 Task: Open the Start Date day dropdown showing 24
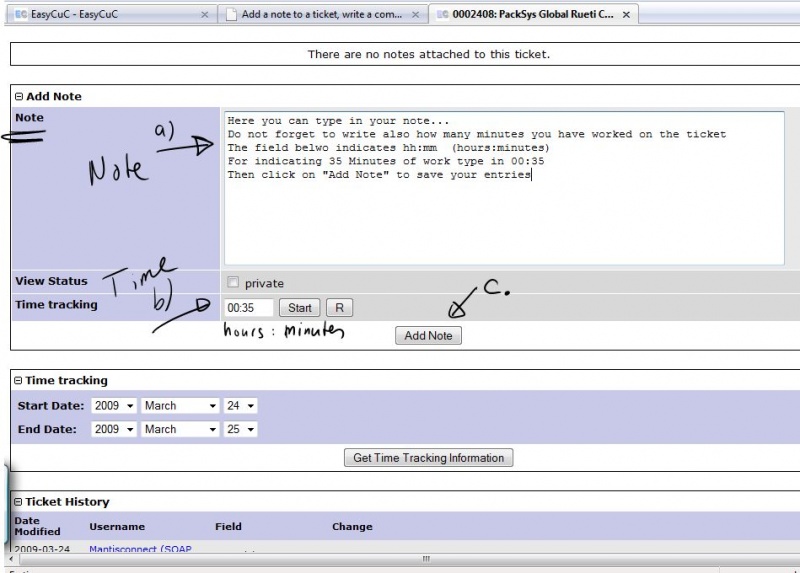point(241,406)
